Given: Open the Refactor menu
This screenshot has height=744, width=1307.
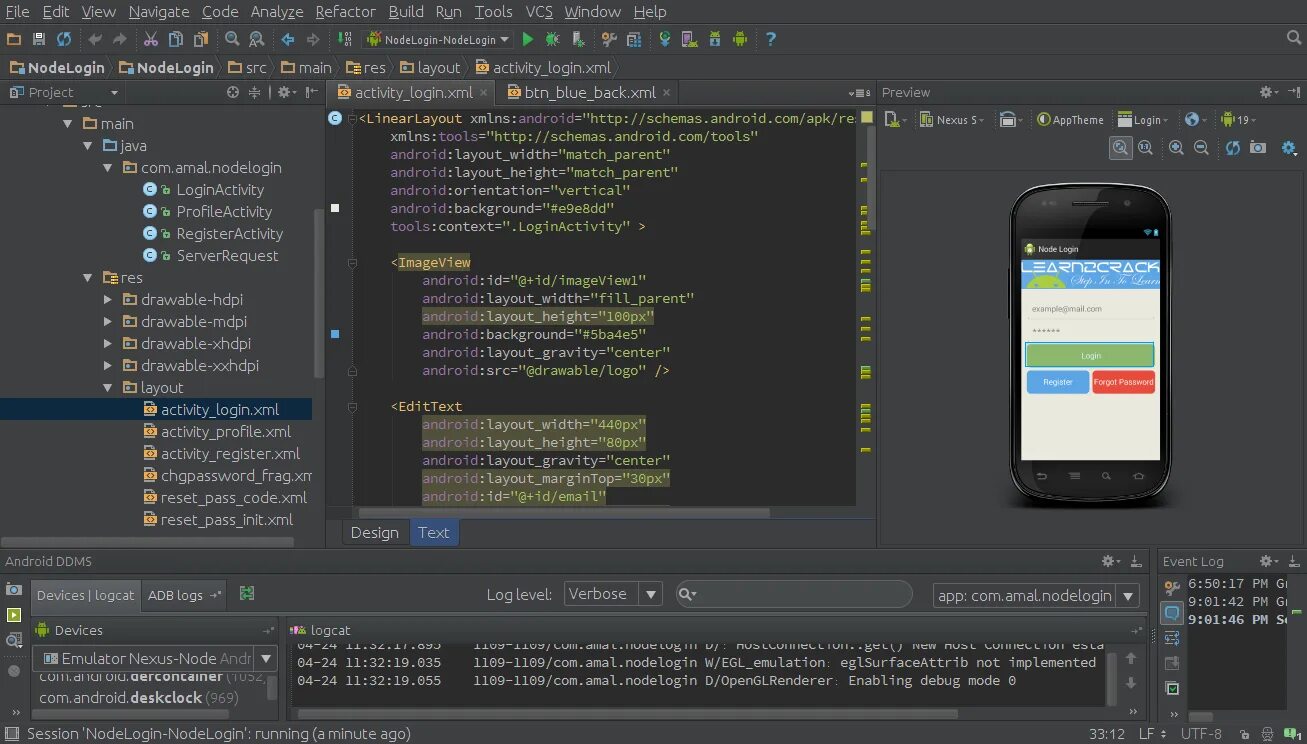Looking at the screenshot, I should point(345,12).
